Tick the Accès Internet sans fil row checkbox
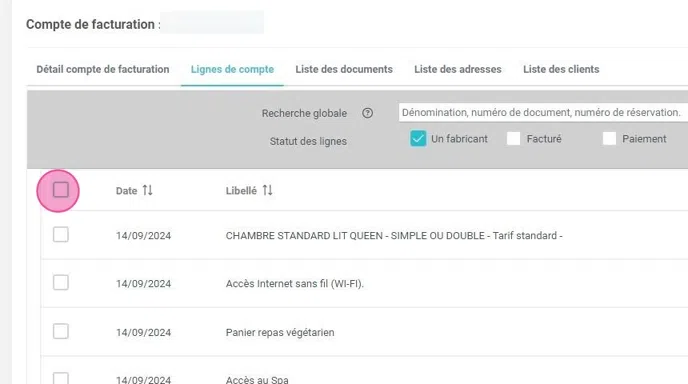 coord(61,283)
